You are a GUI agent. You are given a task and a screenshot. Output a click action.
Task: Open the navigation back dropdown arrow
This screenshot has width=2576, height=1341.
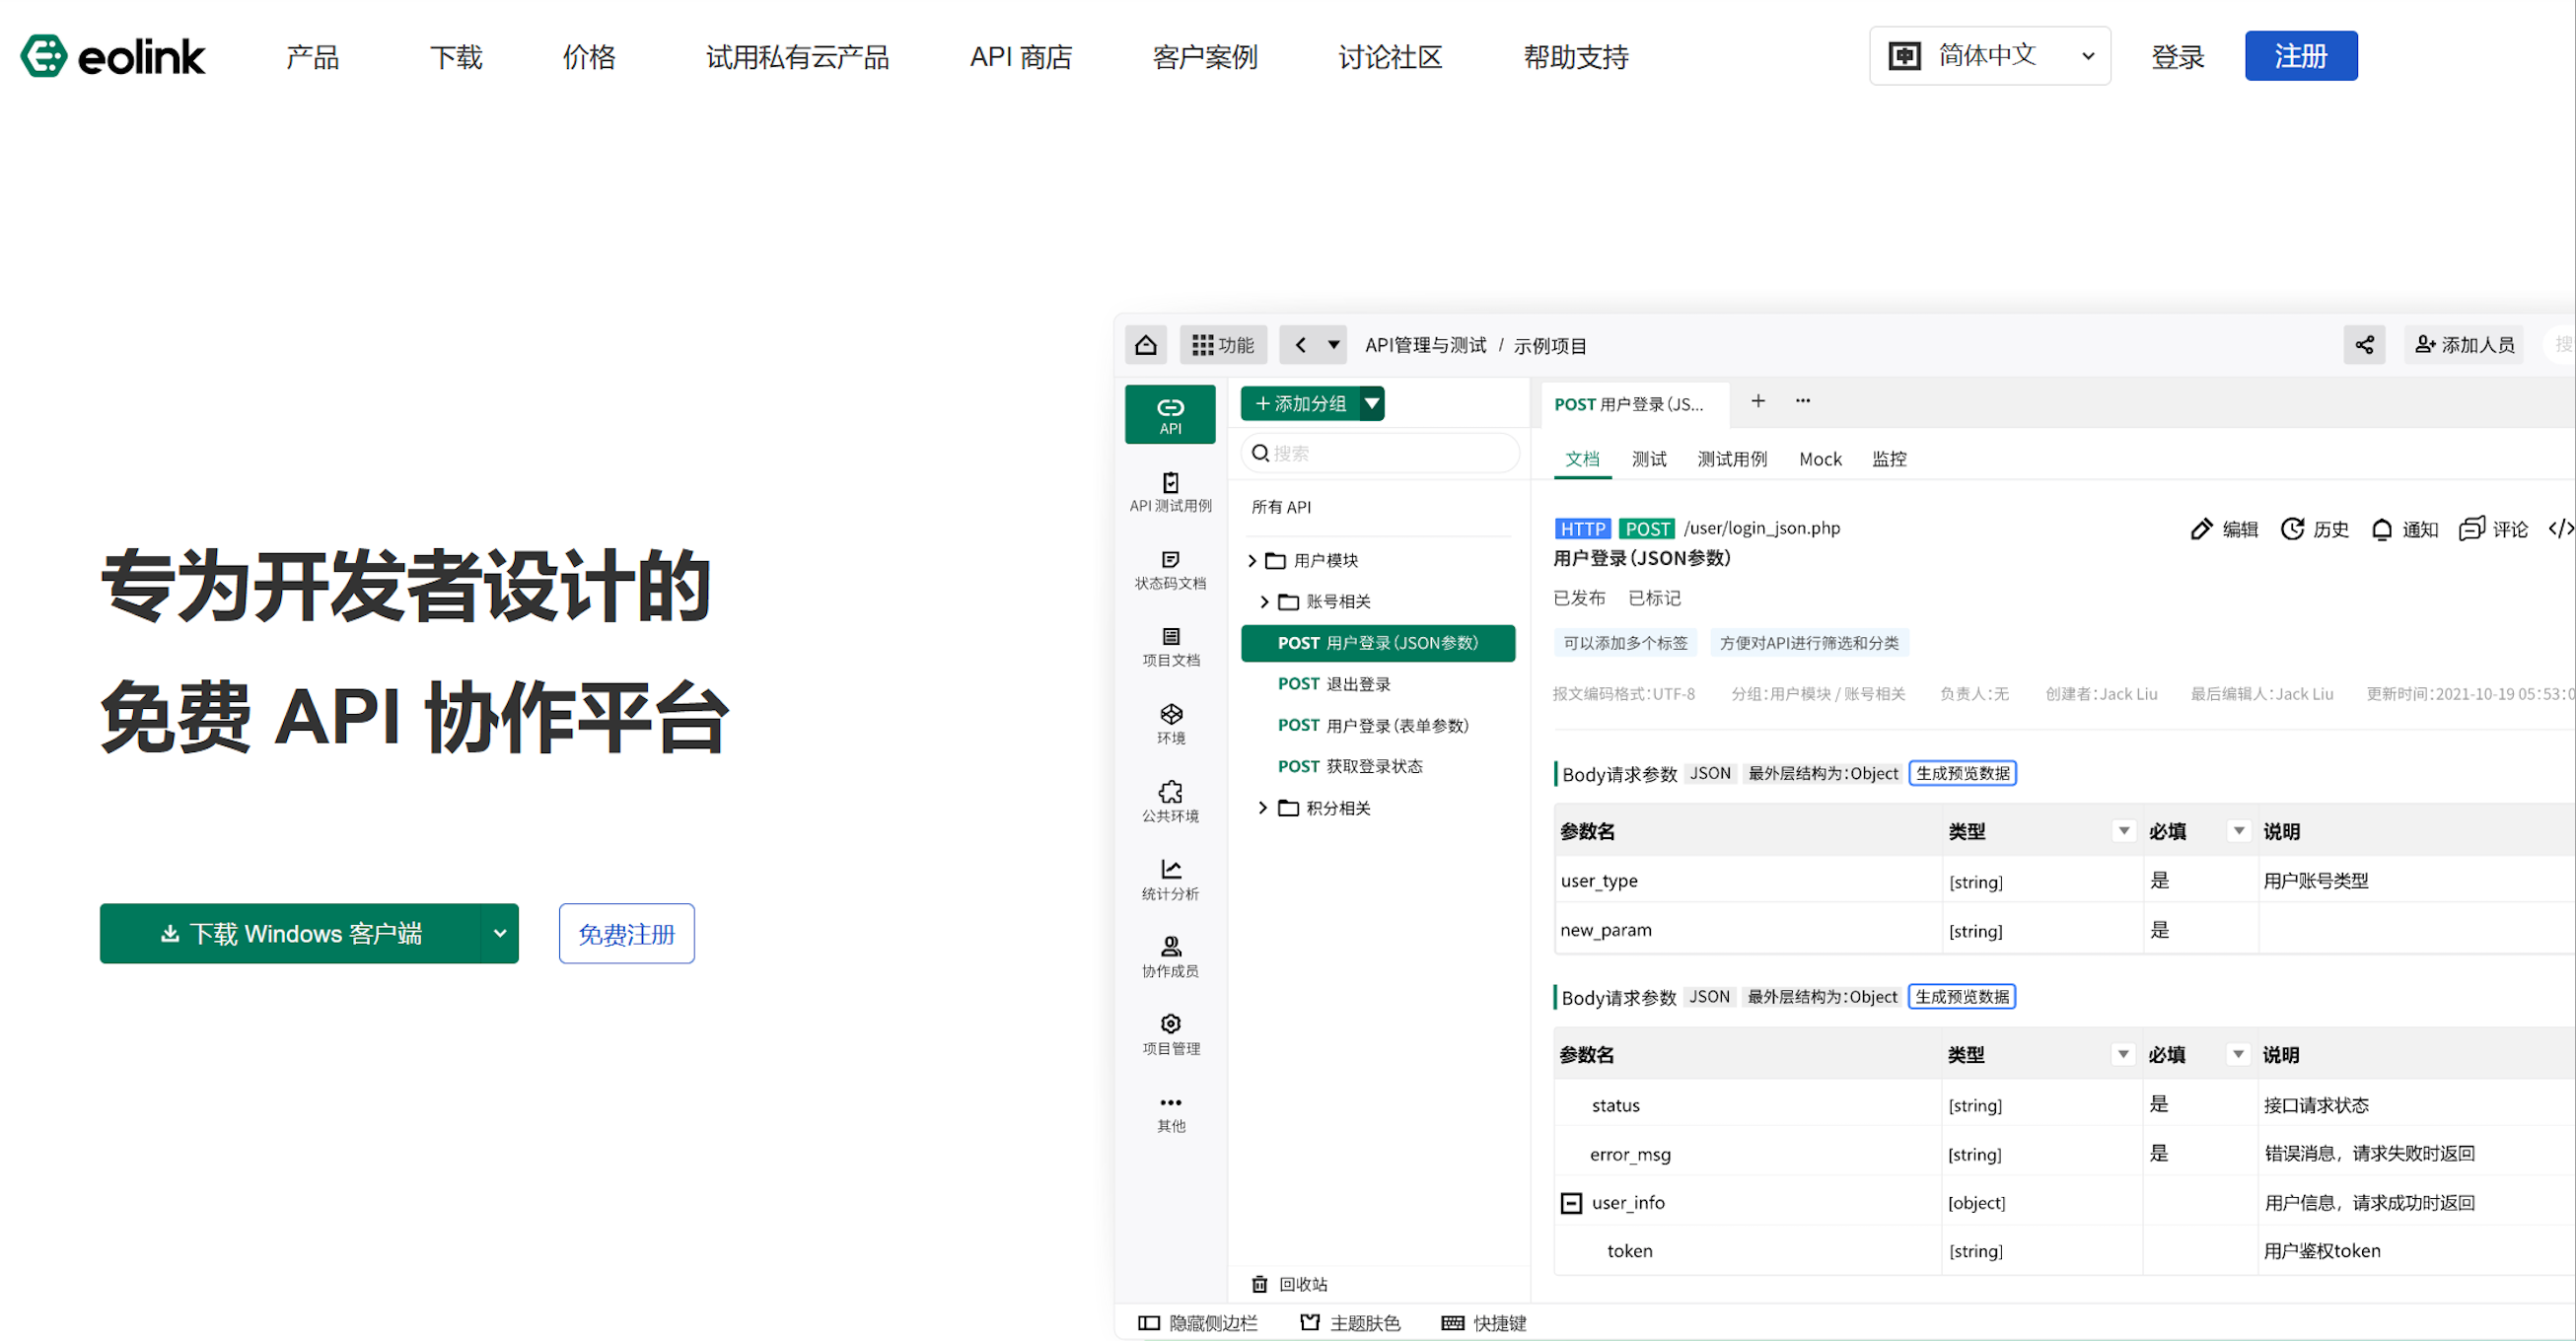point(1333,345)
